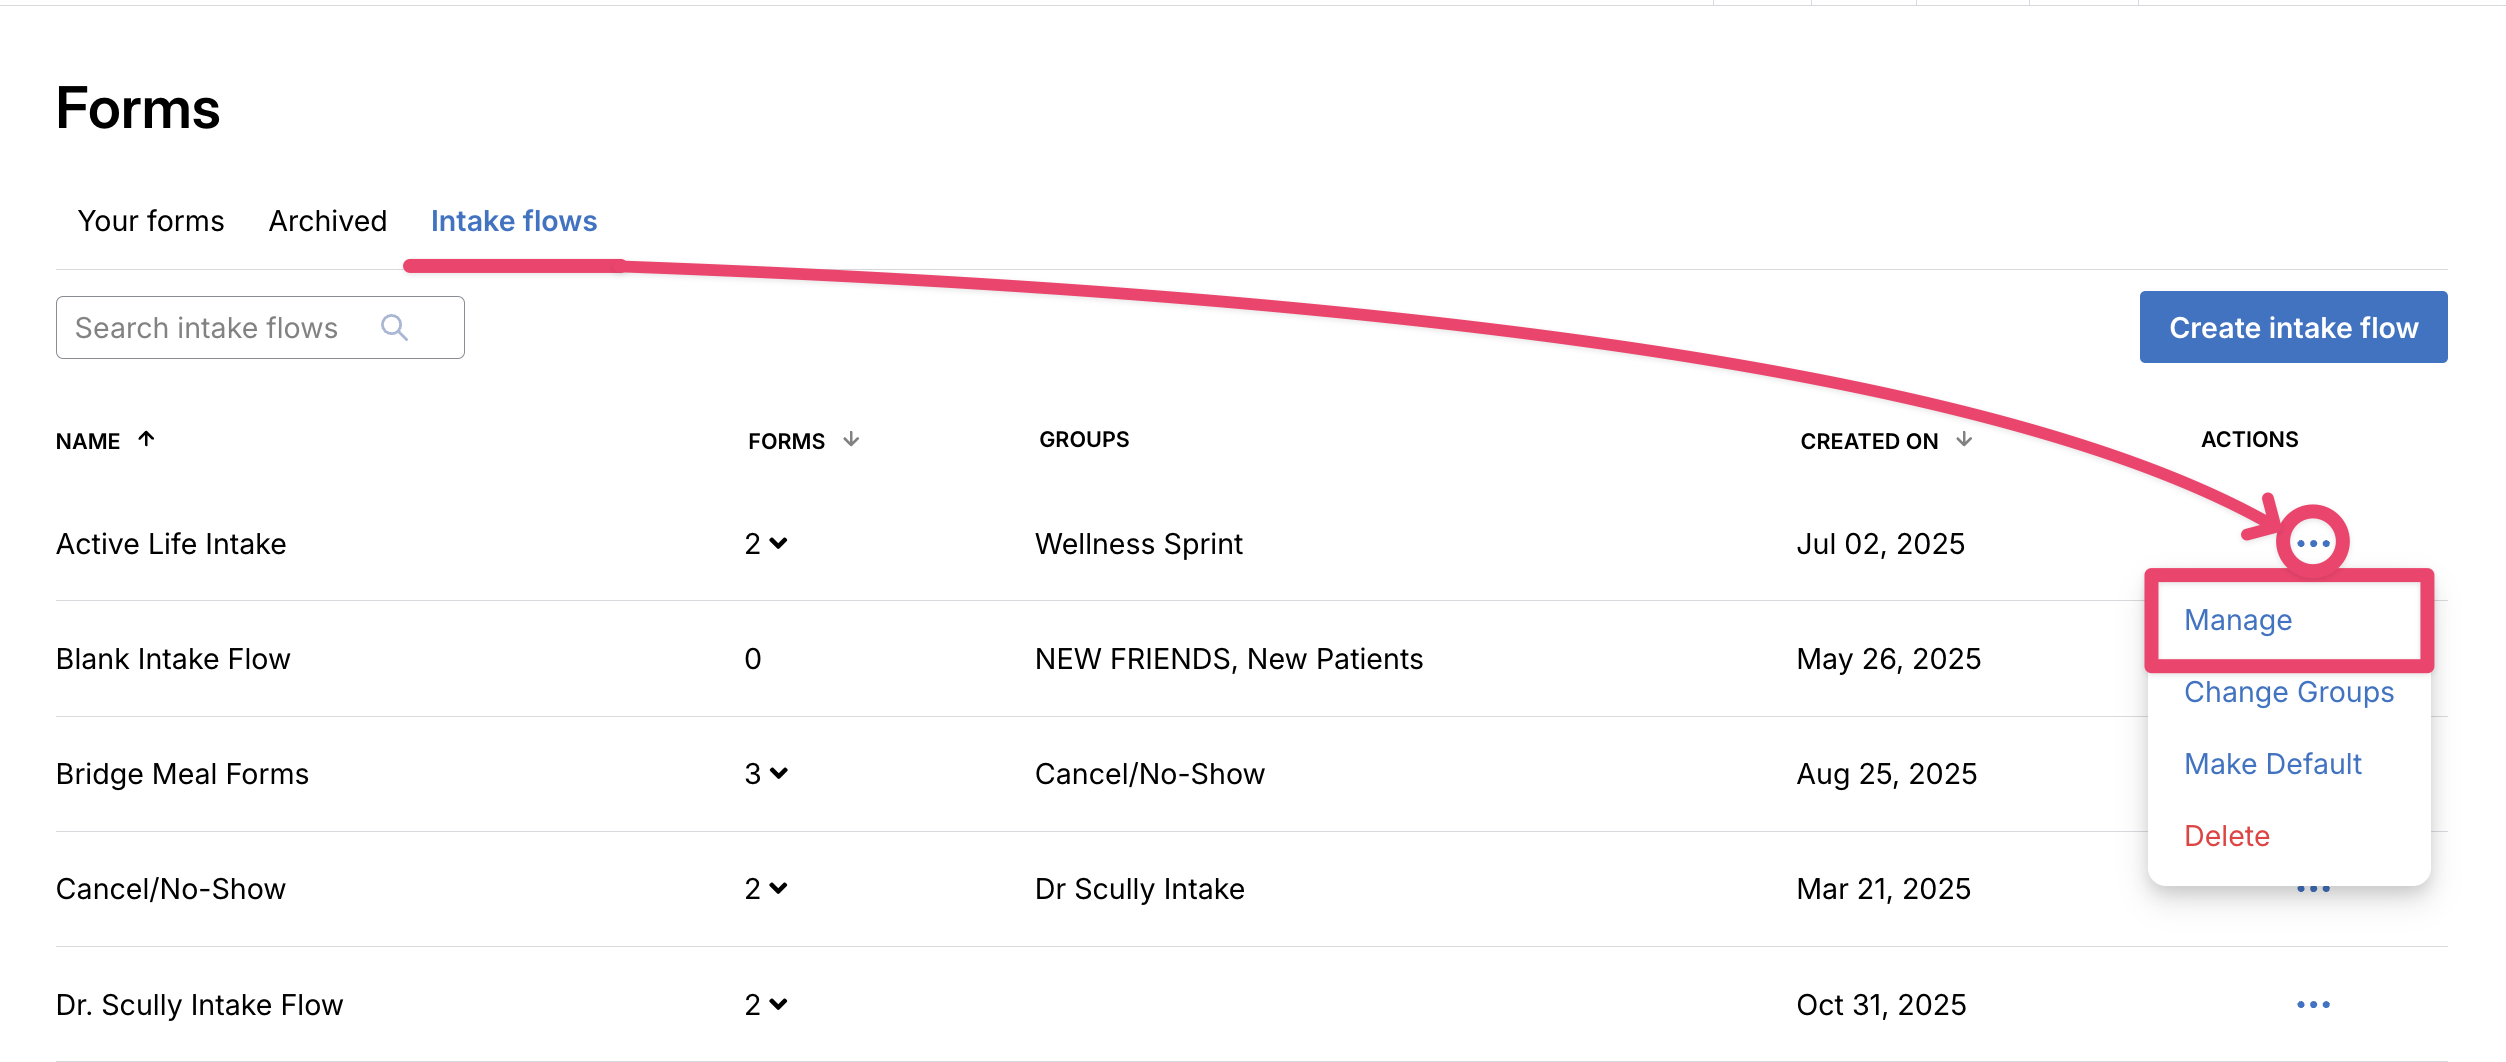Screen dimensions: 2506x1062
Task: Click the search magnifier icon
Action: pos(394,328)
